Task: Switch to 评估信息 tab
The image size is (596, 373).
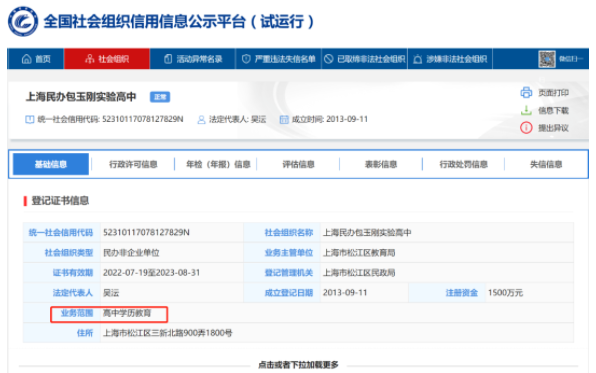Action: click(298, 164)
